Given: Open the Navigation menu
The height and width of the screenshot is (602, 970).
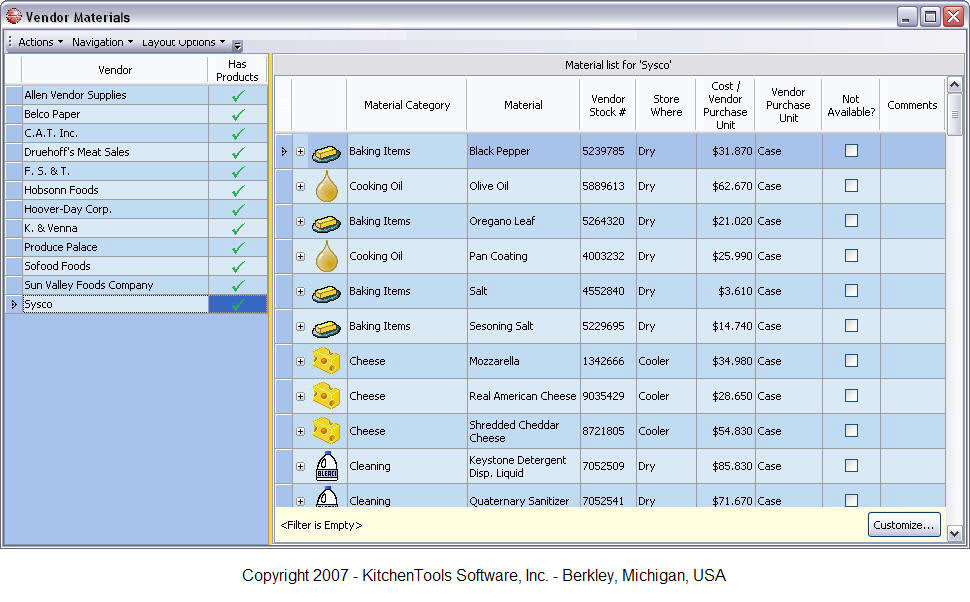Looking at the screenshot, I should coord(102,42).
